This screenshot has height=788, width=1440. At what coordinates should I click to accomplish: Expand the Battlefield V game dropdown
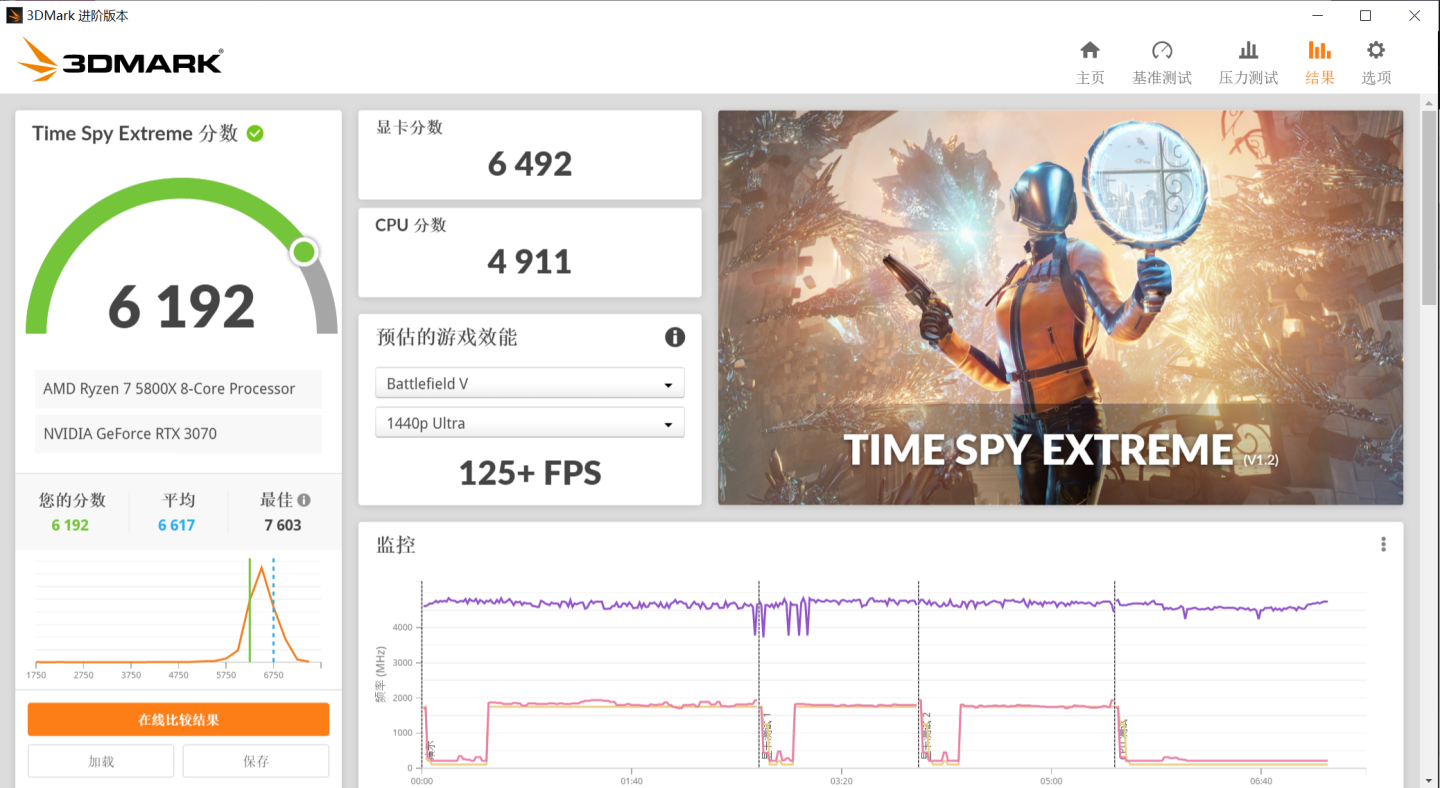point(530,383)
